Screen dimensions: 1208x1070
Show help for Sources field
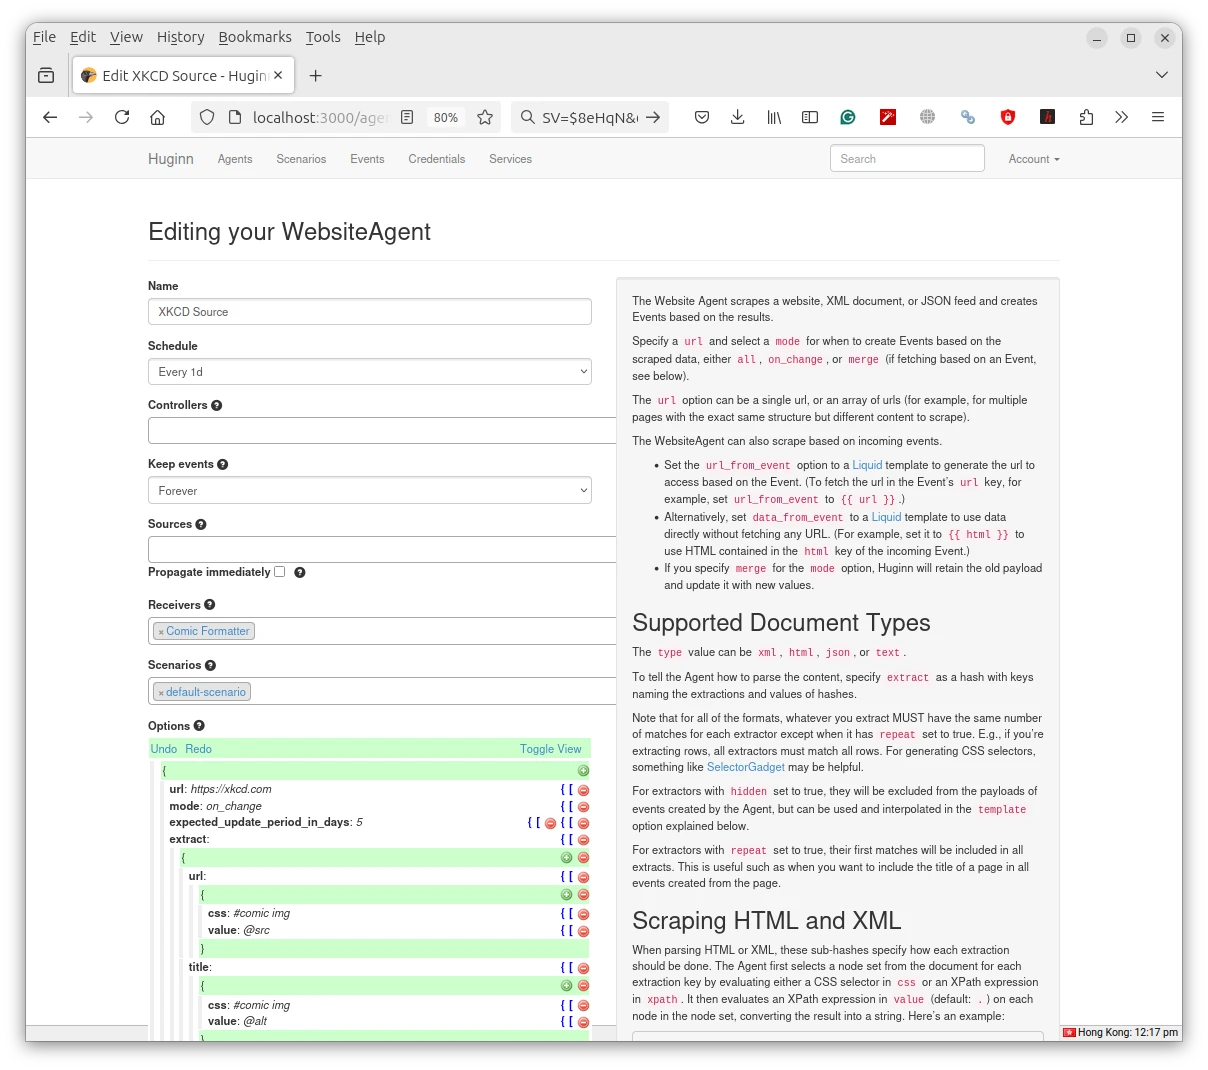pyautogui.click(x=201, y=524)
